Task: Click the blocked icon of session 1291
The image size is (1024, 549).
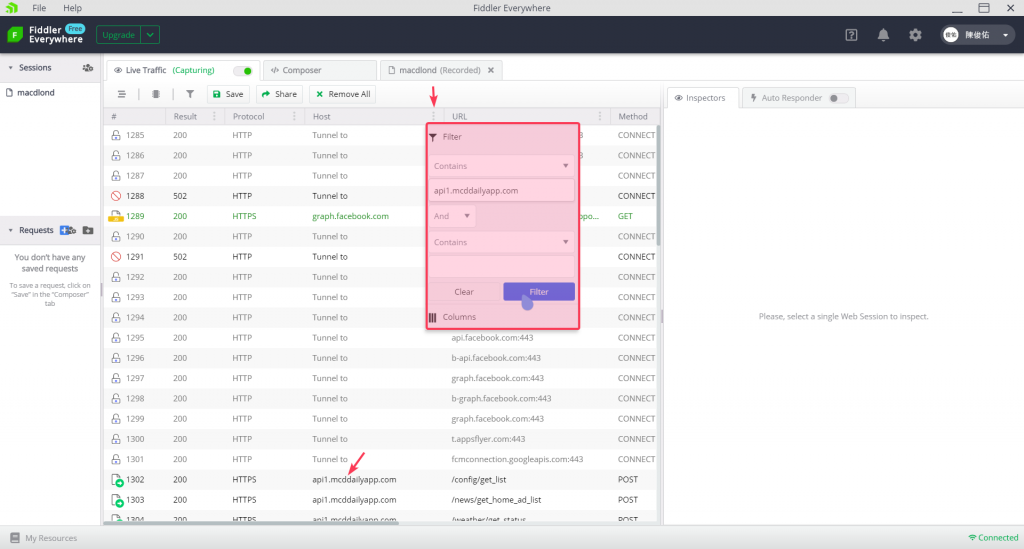Action: (116, 257)
